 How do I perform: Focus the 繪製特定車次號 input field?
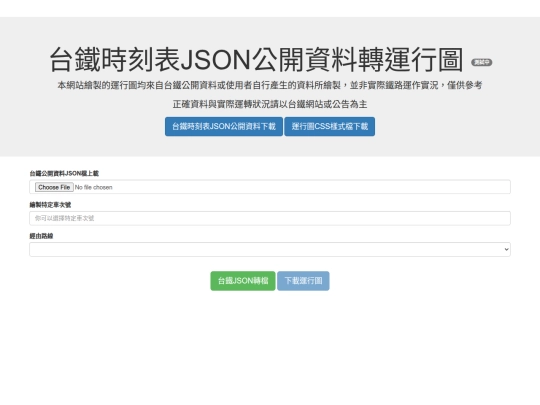[x=270, y=218]
